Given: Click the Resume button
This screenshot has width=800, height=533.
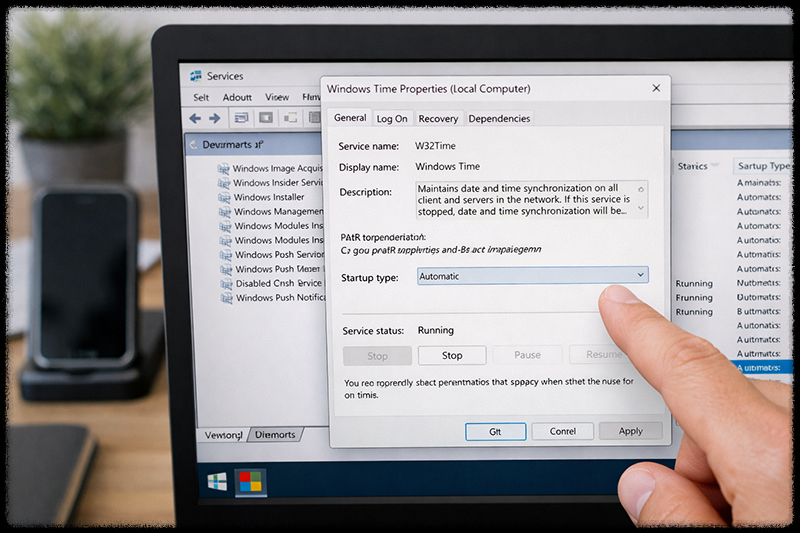Looking at the screenshot, I should (x=602, y=354).
